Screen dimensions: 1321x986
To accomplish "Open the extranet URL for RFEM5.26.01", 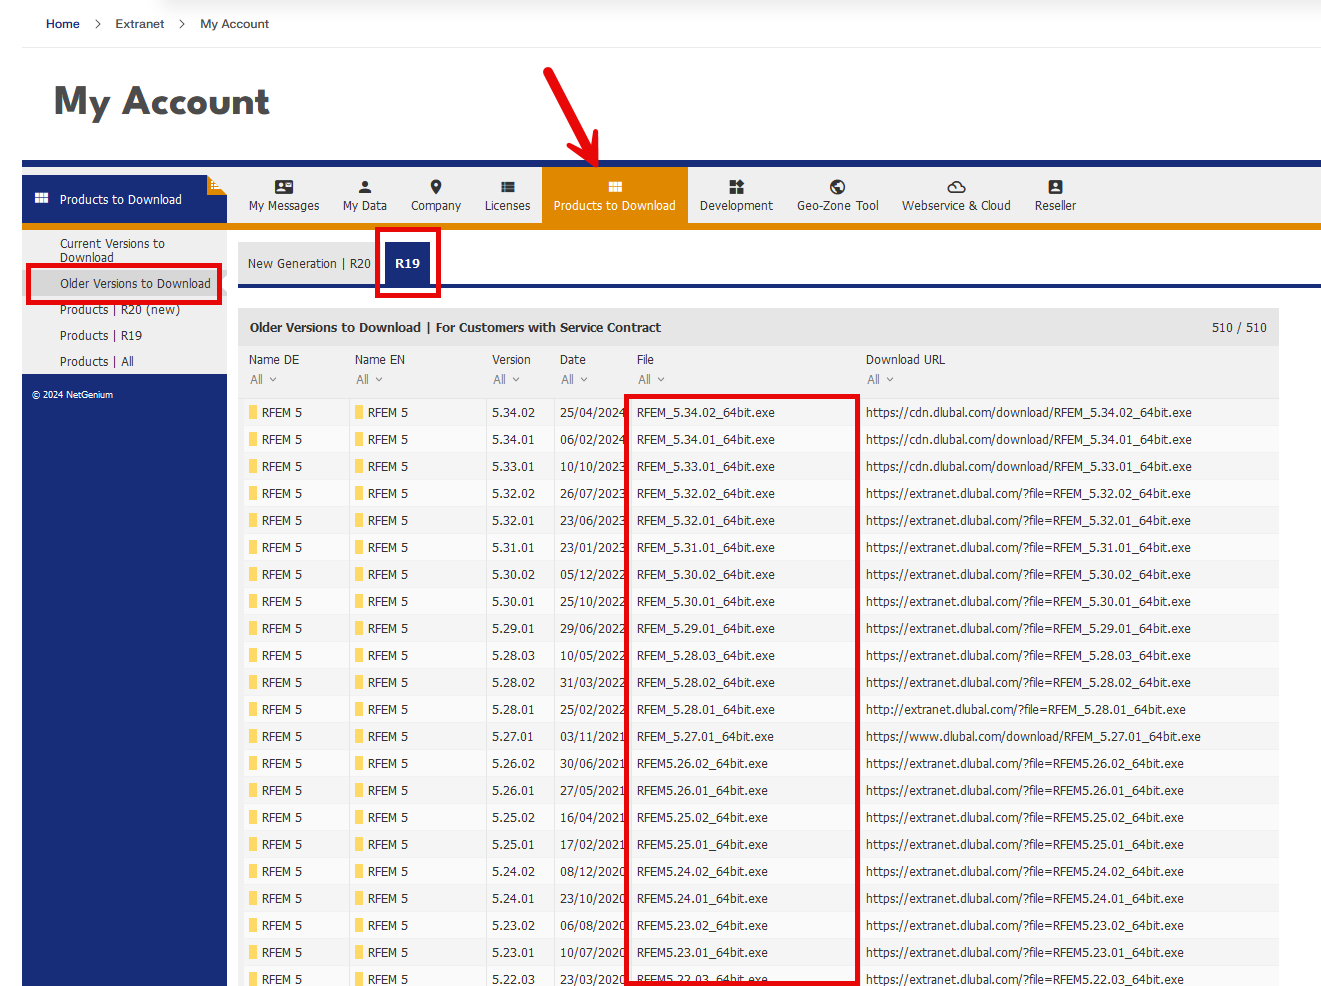I will [x=1025, y=791].
